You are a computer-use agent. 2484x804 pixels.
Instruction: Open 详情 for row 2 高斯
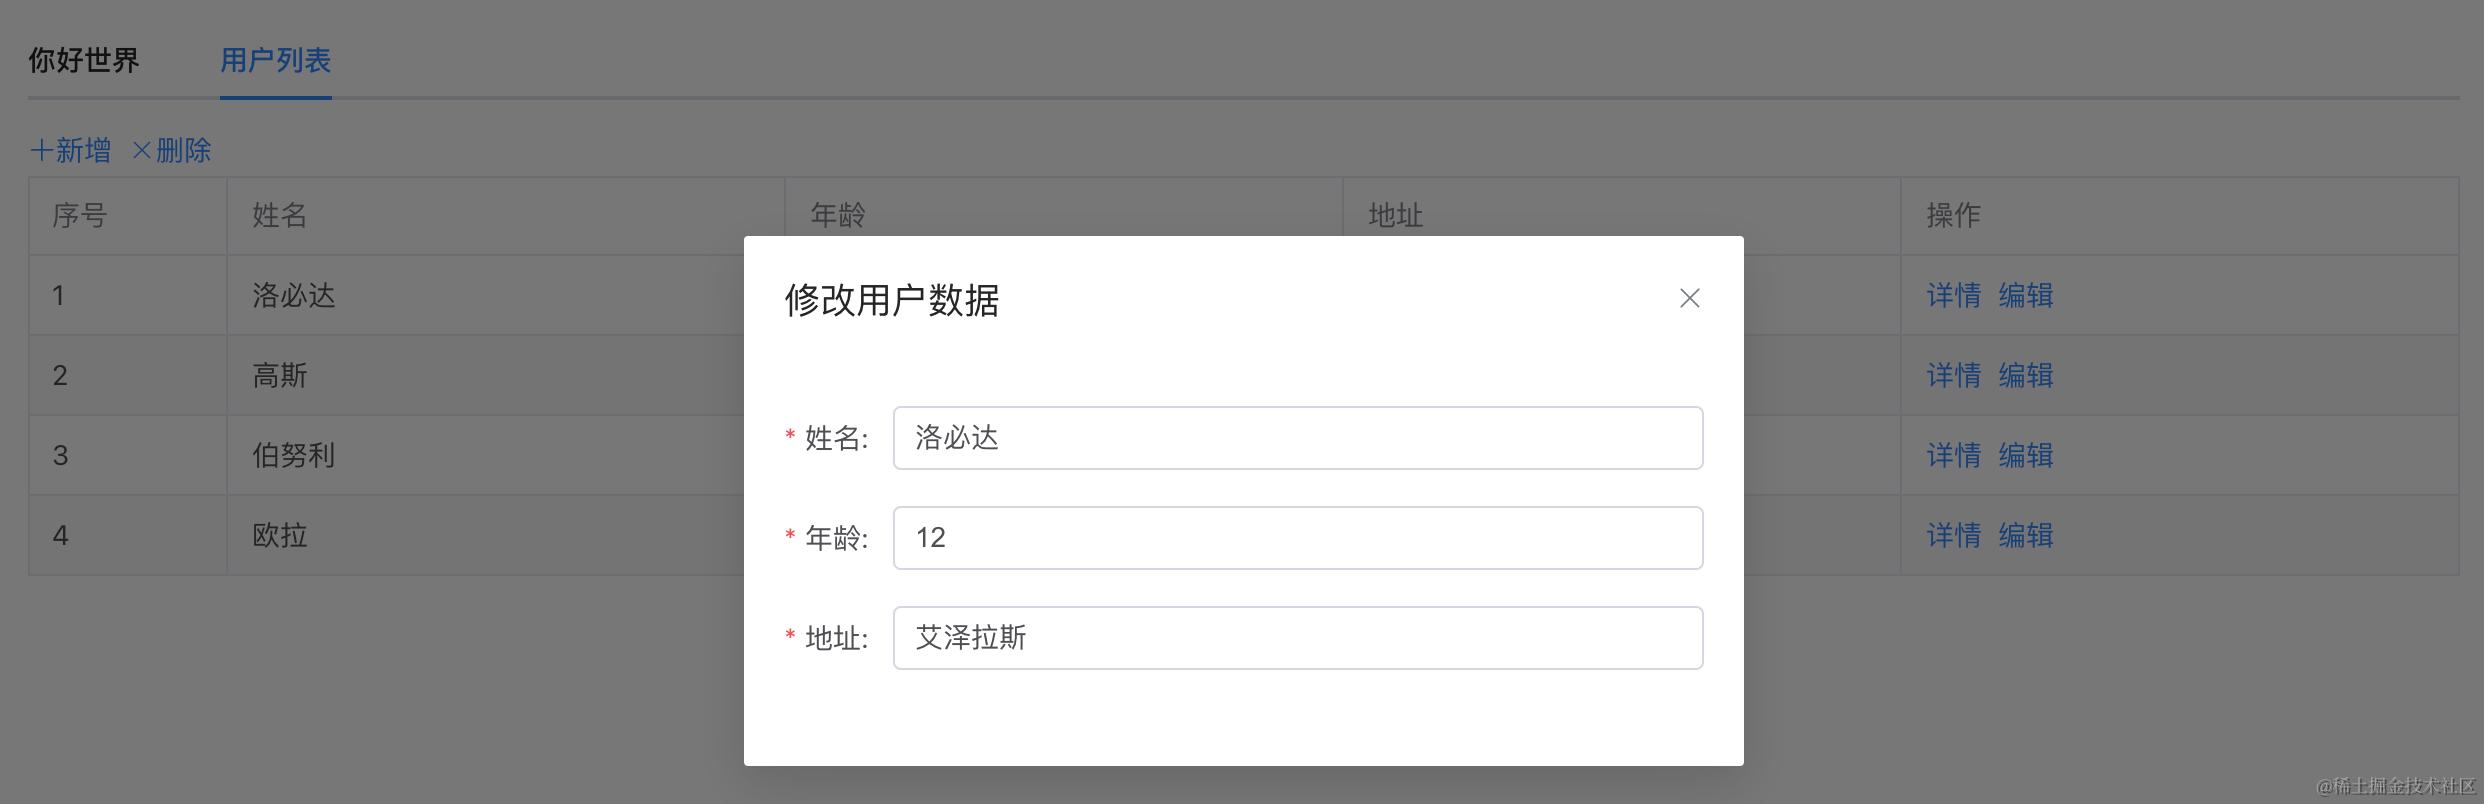pyautogui.click(x=1953, y=375)
